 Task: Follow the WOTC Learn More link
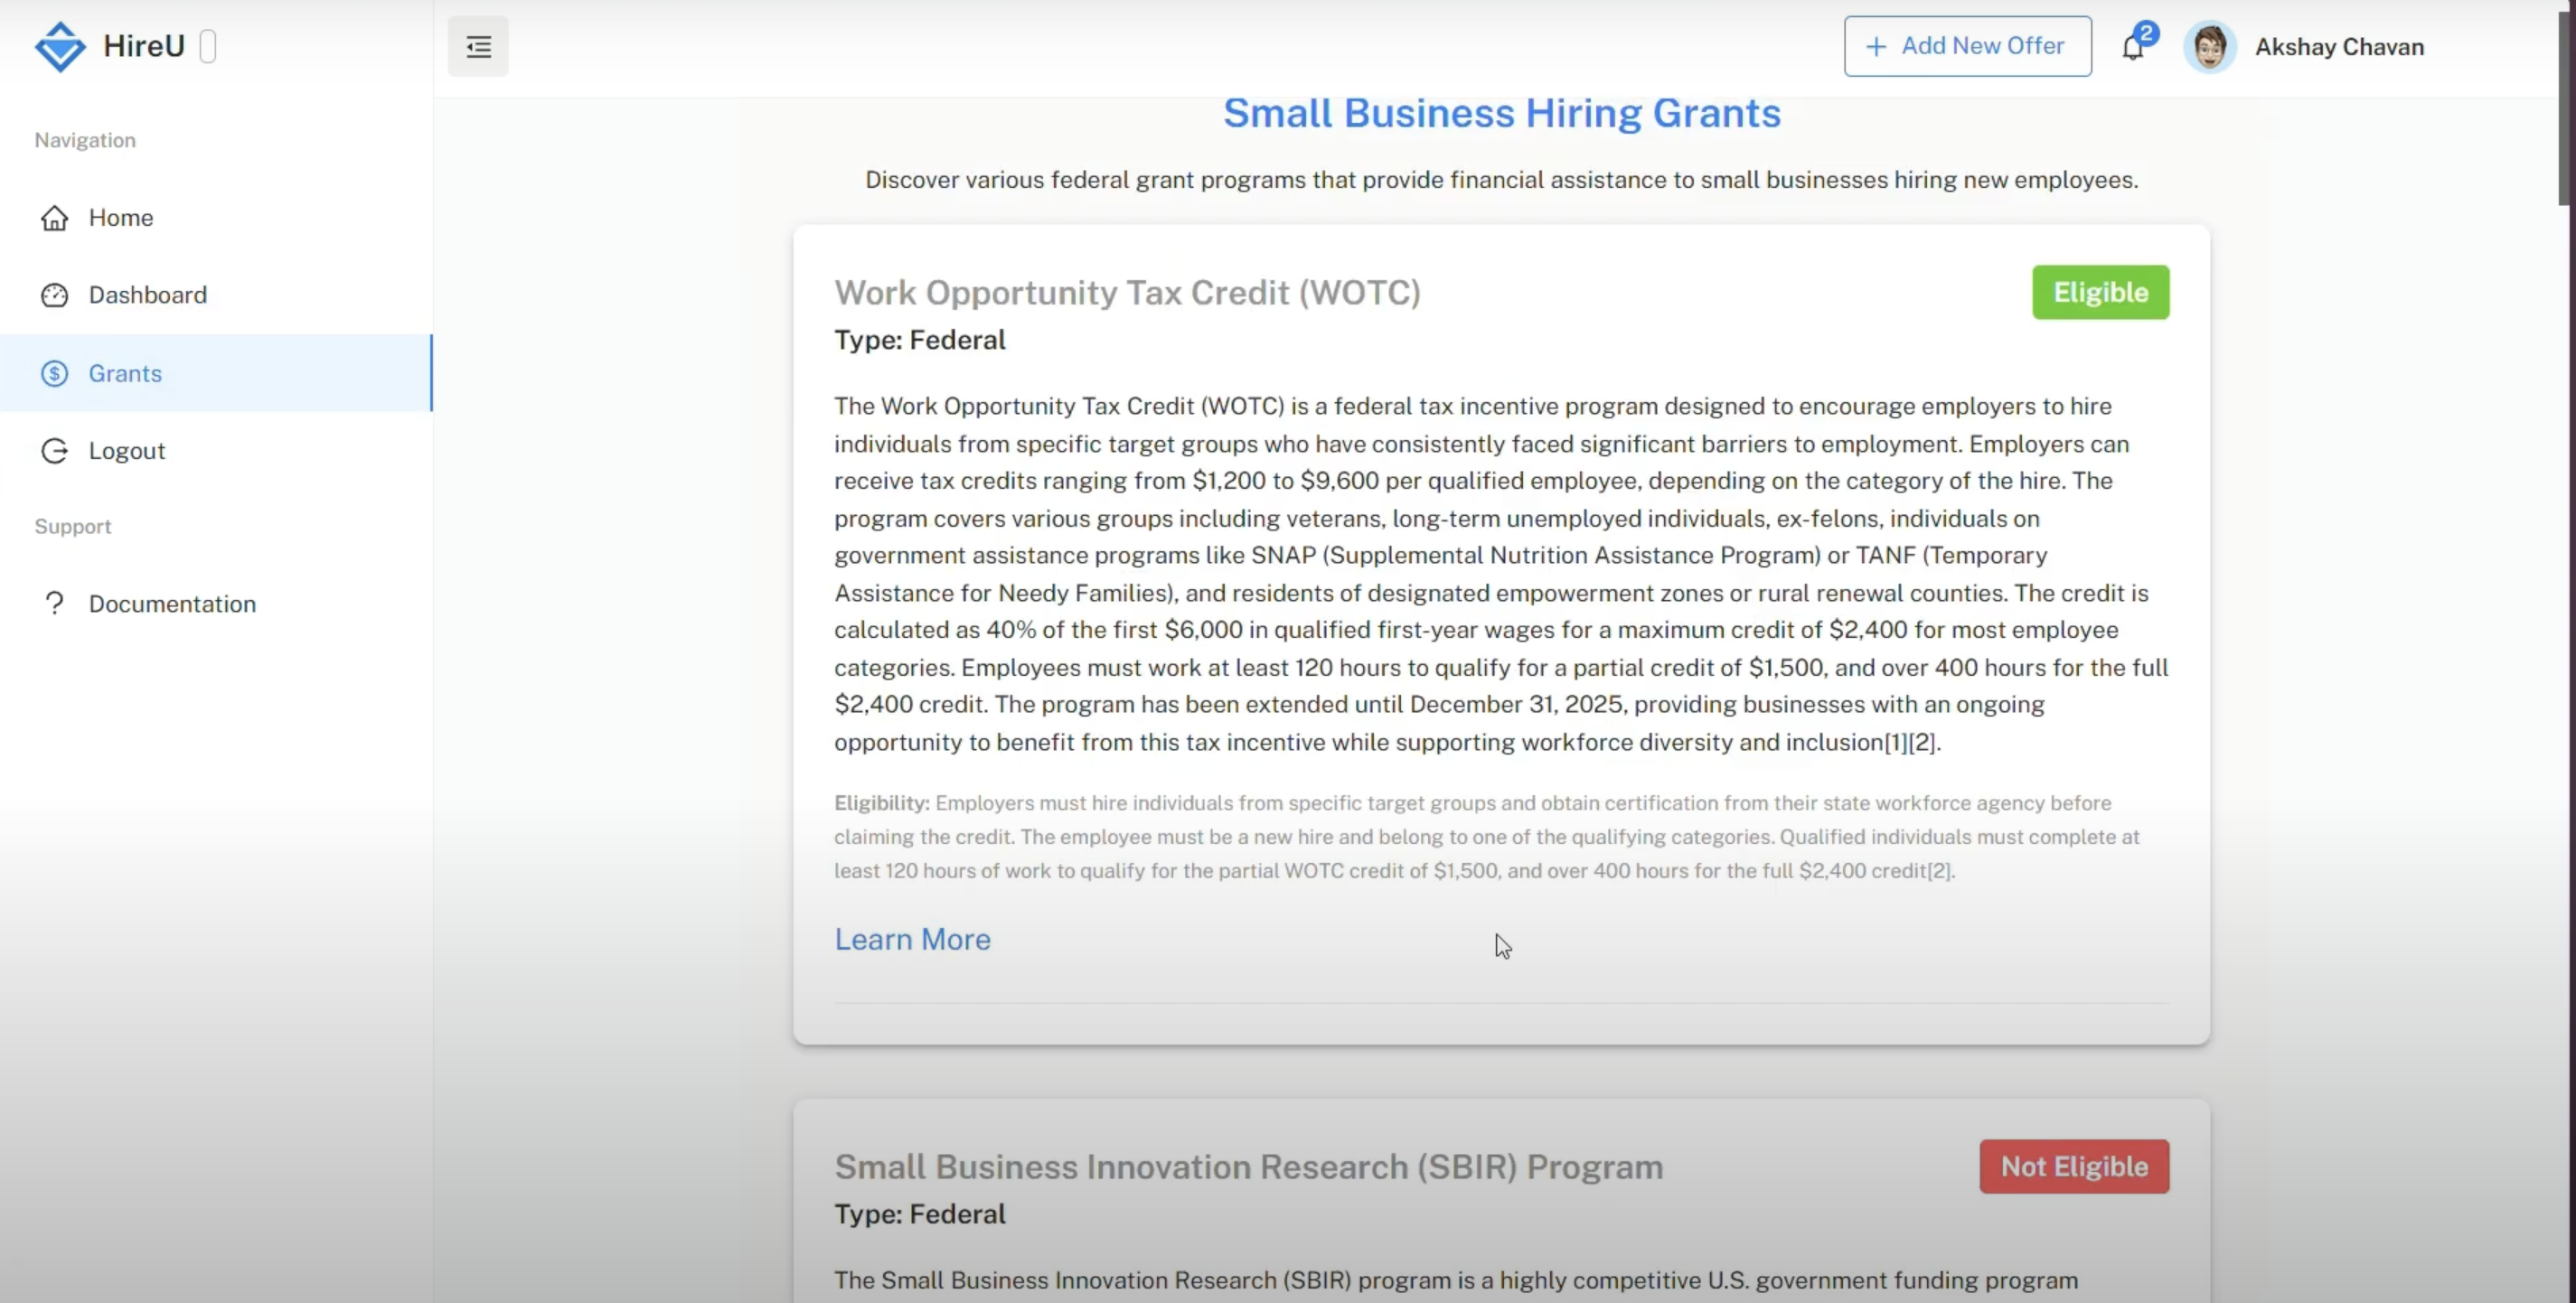(912, 939)
